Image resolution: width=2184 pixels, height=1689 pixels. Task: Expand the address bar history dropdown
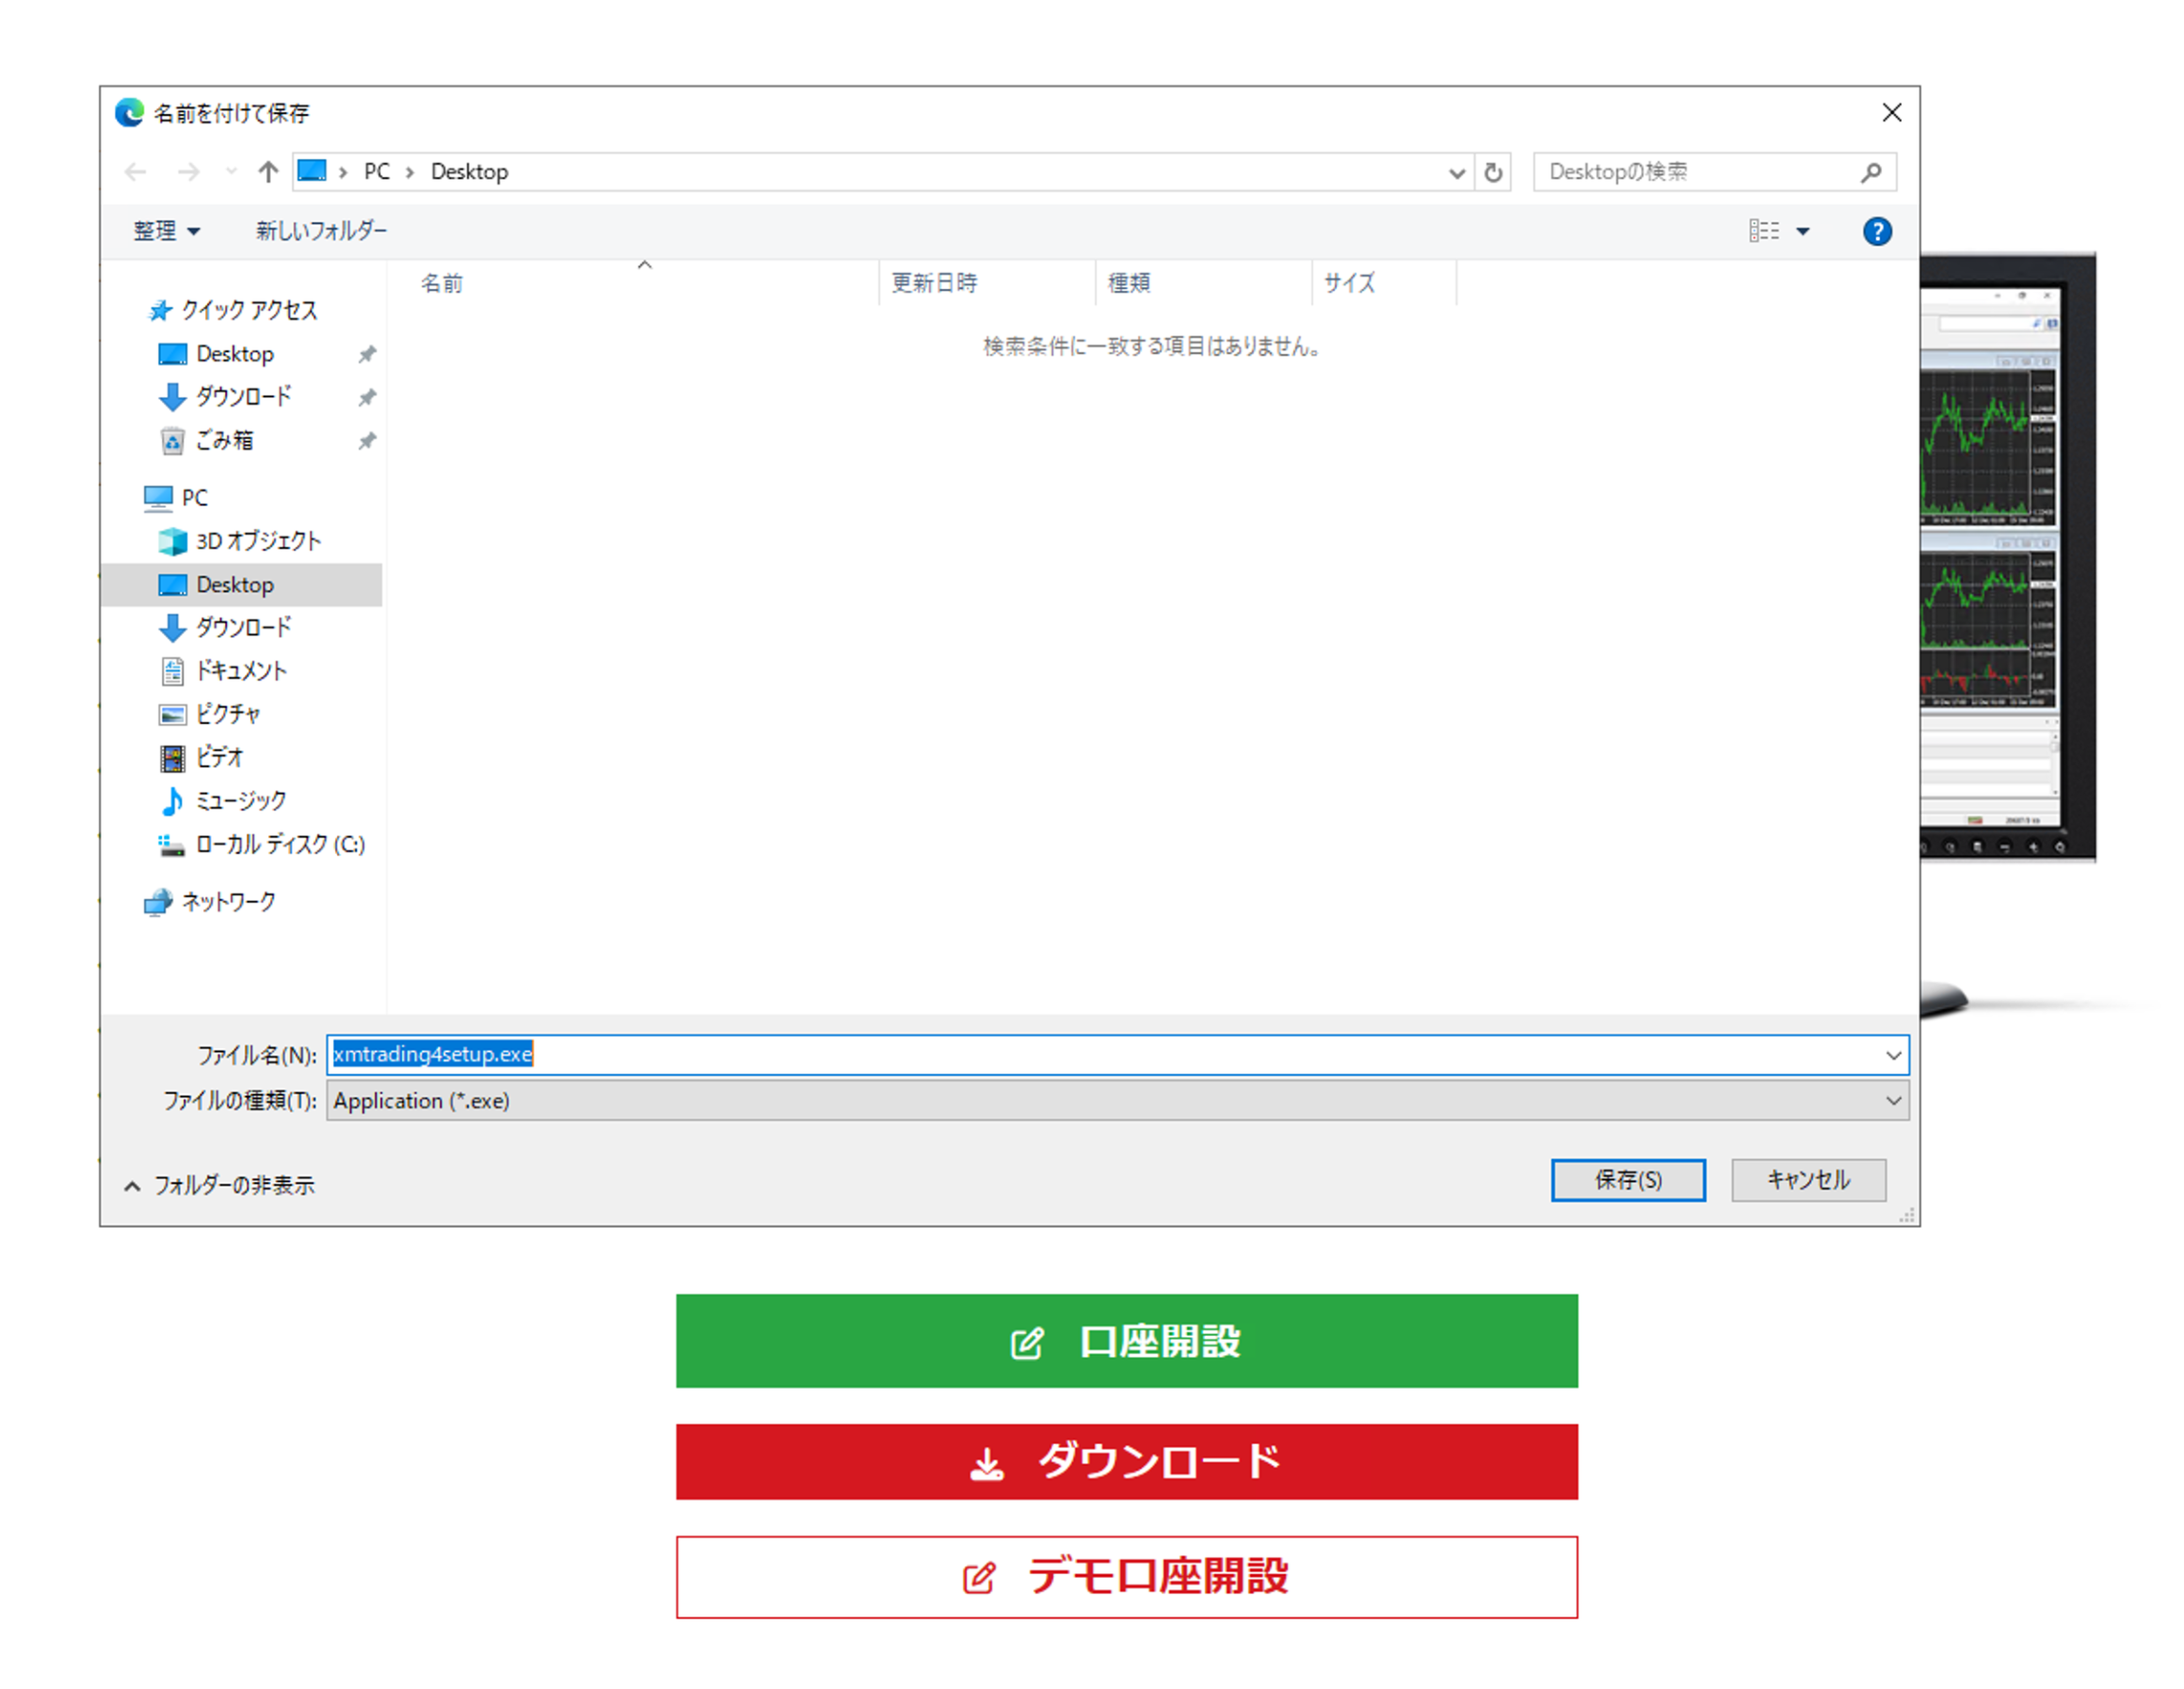(x=1456, y=173)
